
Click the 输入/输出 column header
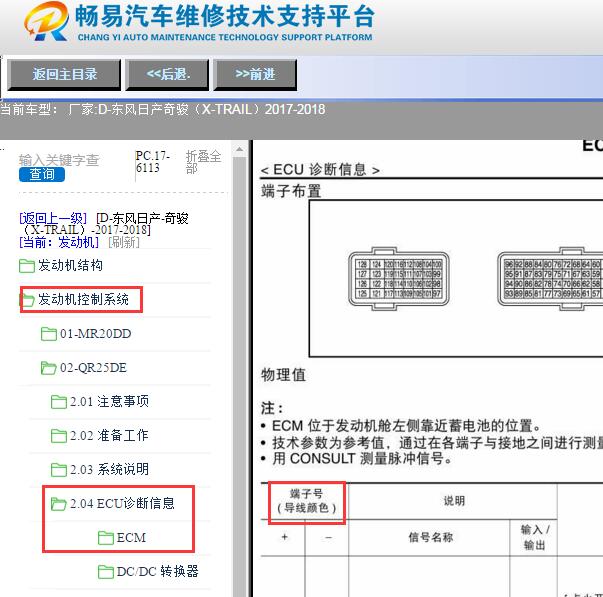coord(535,537)
